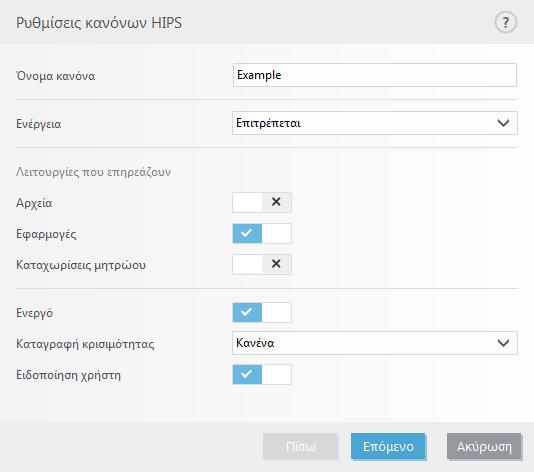
Task: Turn on Καταχωρίσεις μητρώου toggle
Action: tap(262, 264)
